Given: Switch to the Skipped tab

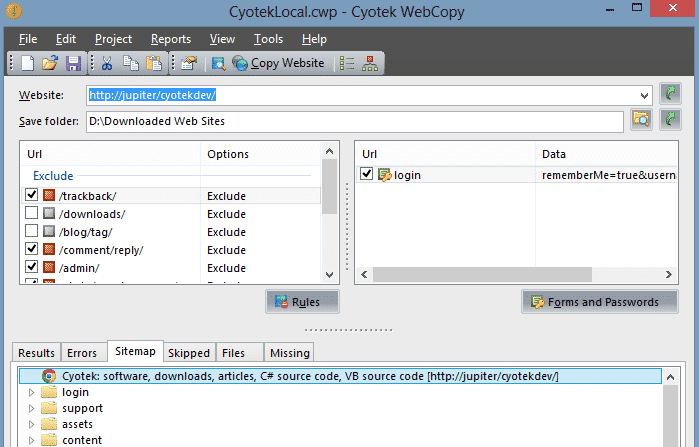Looking at the screenshot, I should [x=189, y=353].
